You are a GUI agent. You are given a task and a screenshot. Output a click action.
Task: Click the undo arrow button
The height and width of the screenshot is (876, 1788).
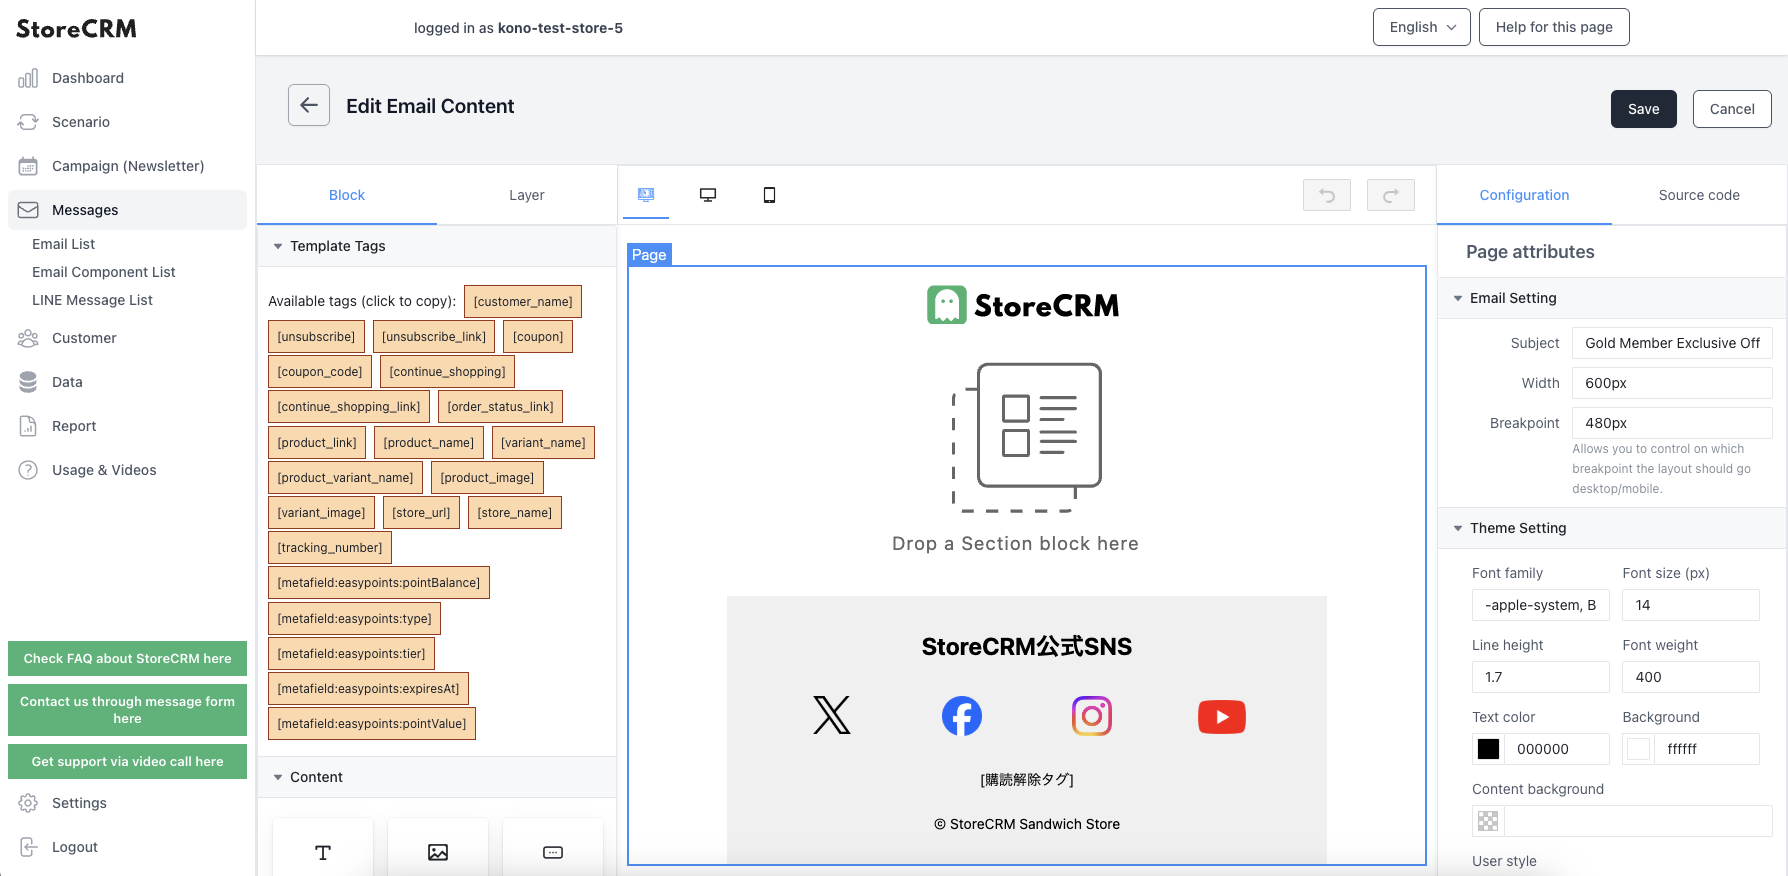pos(1327,195)
